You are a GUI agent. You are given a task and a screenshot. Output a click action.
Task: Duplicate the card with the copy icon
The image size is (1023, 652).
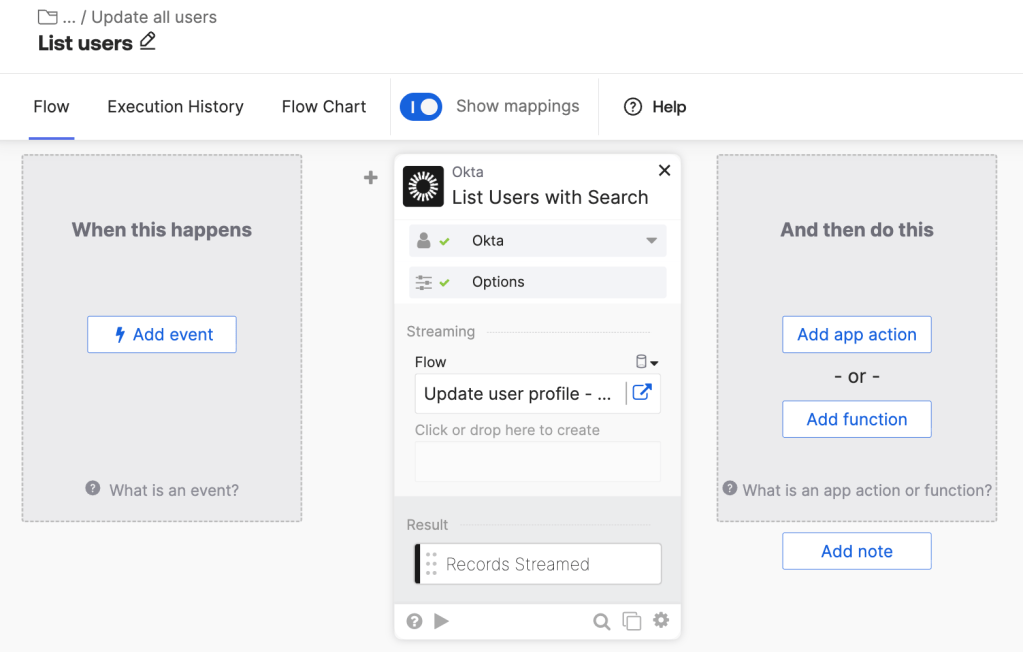631,620
